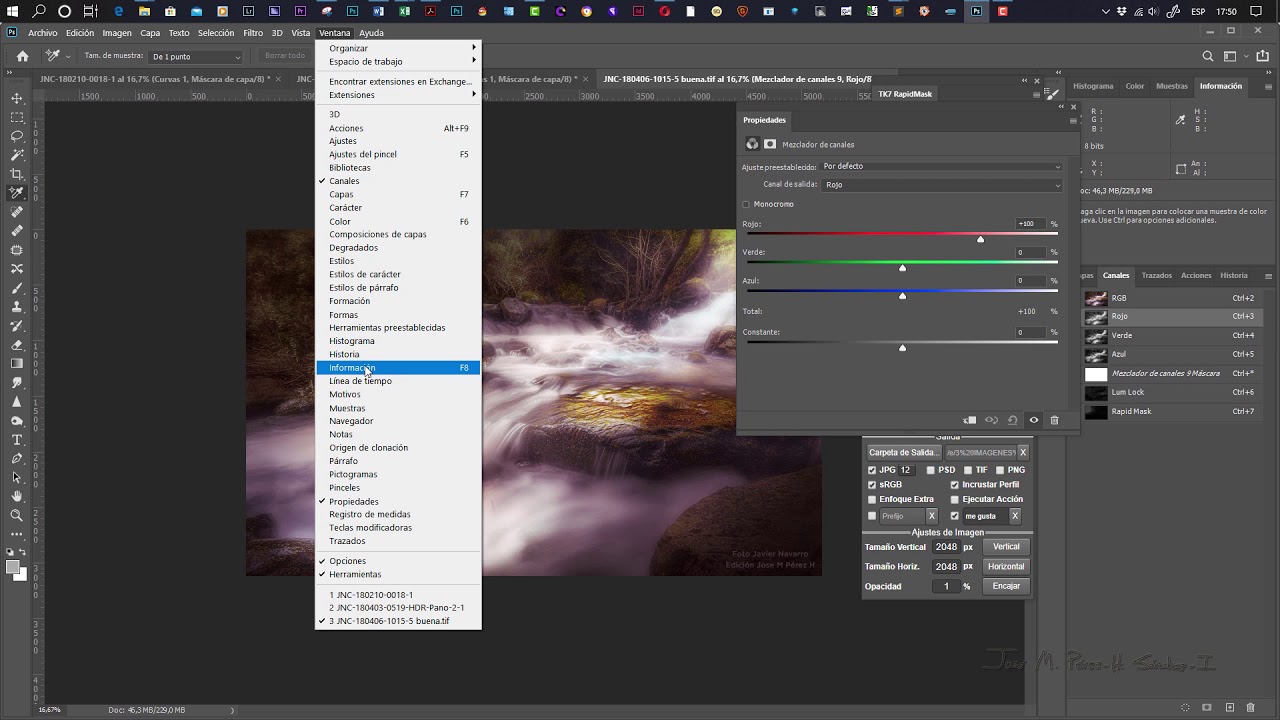Create new channel in Canales panel
1280x720 pixels.
(1230, 708)
